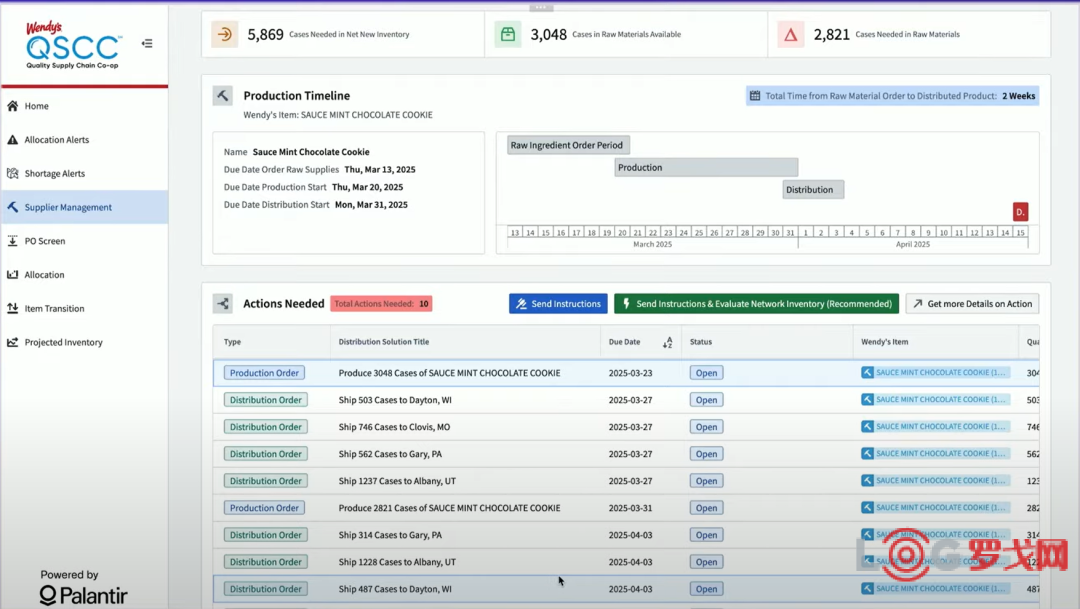The height and width of the screenshot is (609, 1080).
Task: Click the Actions Needed share icon
Action: (x=222, y=303)
